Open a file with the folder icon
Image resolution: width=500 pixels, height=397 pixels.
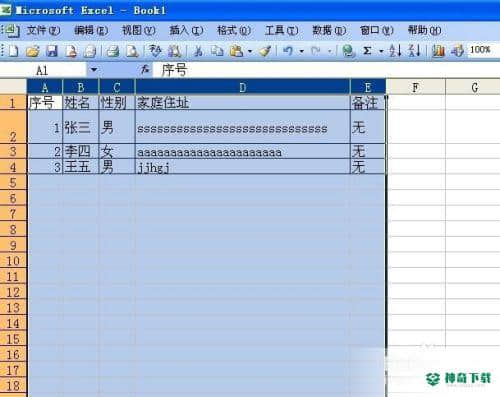[x=32, y=51]
